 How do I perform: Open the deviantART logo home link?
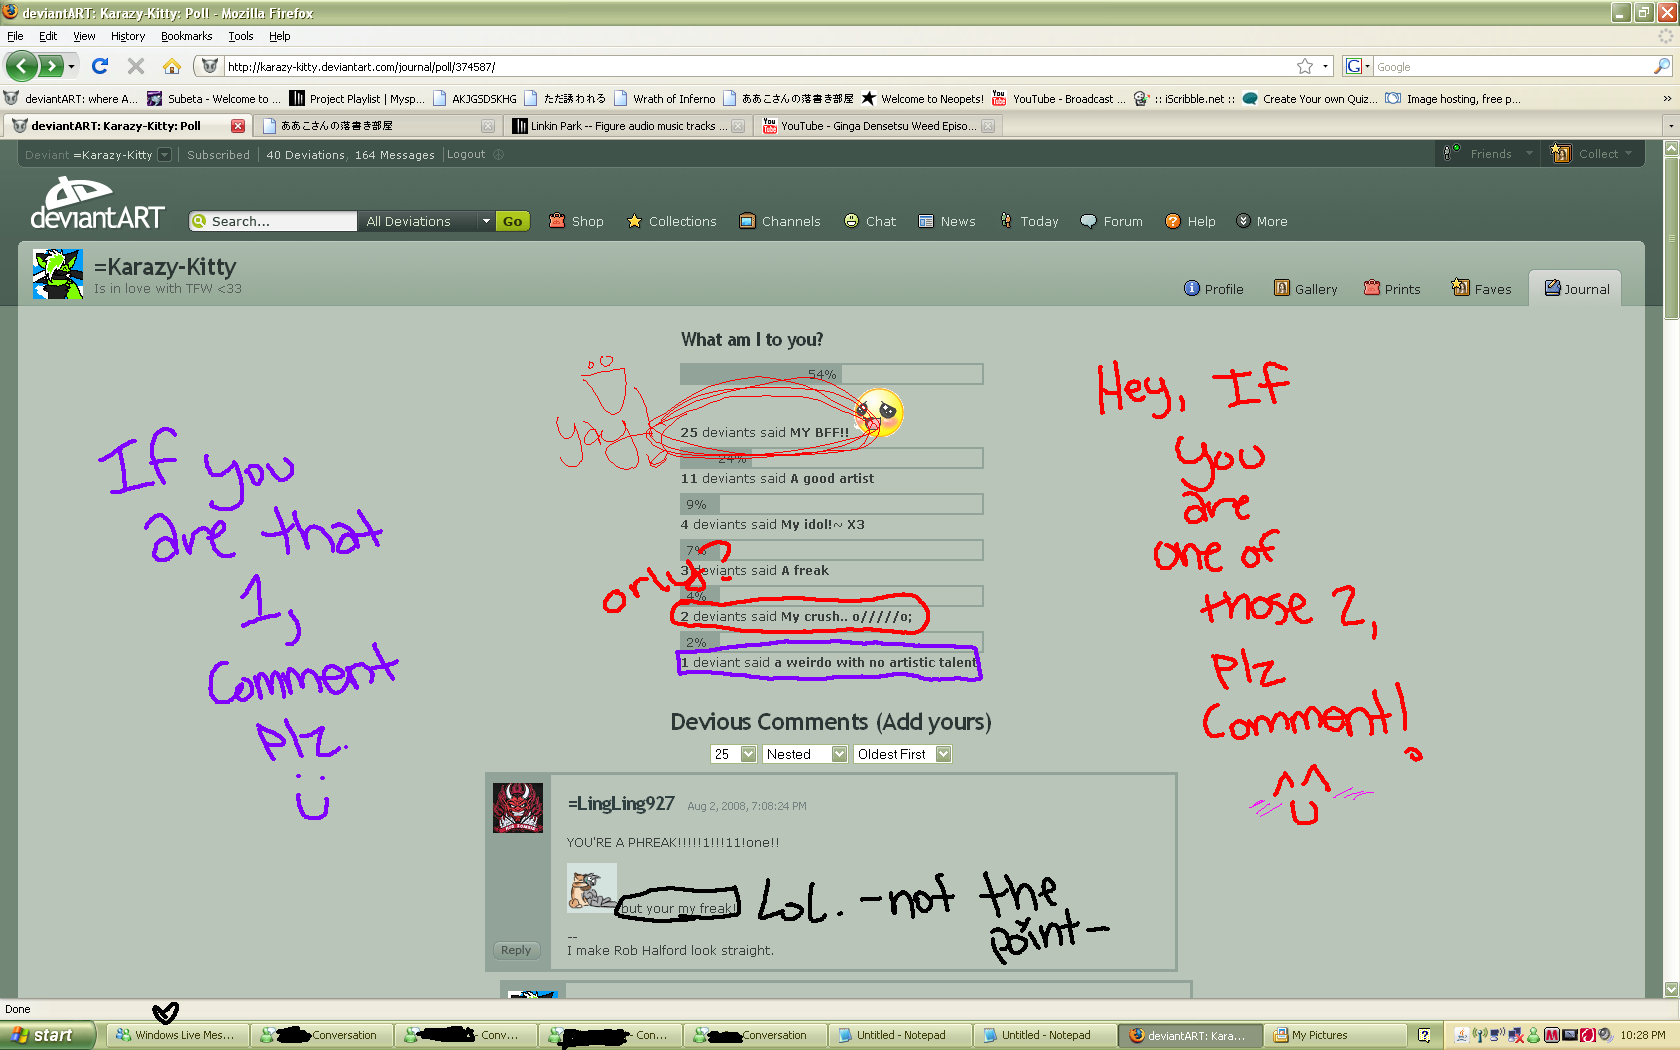click(97, 203)
